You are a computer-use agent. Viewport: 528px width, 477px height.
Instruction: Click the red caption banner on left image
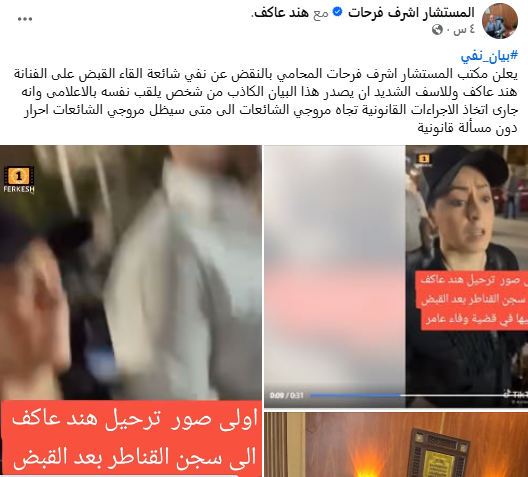point(132,438)
